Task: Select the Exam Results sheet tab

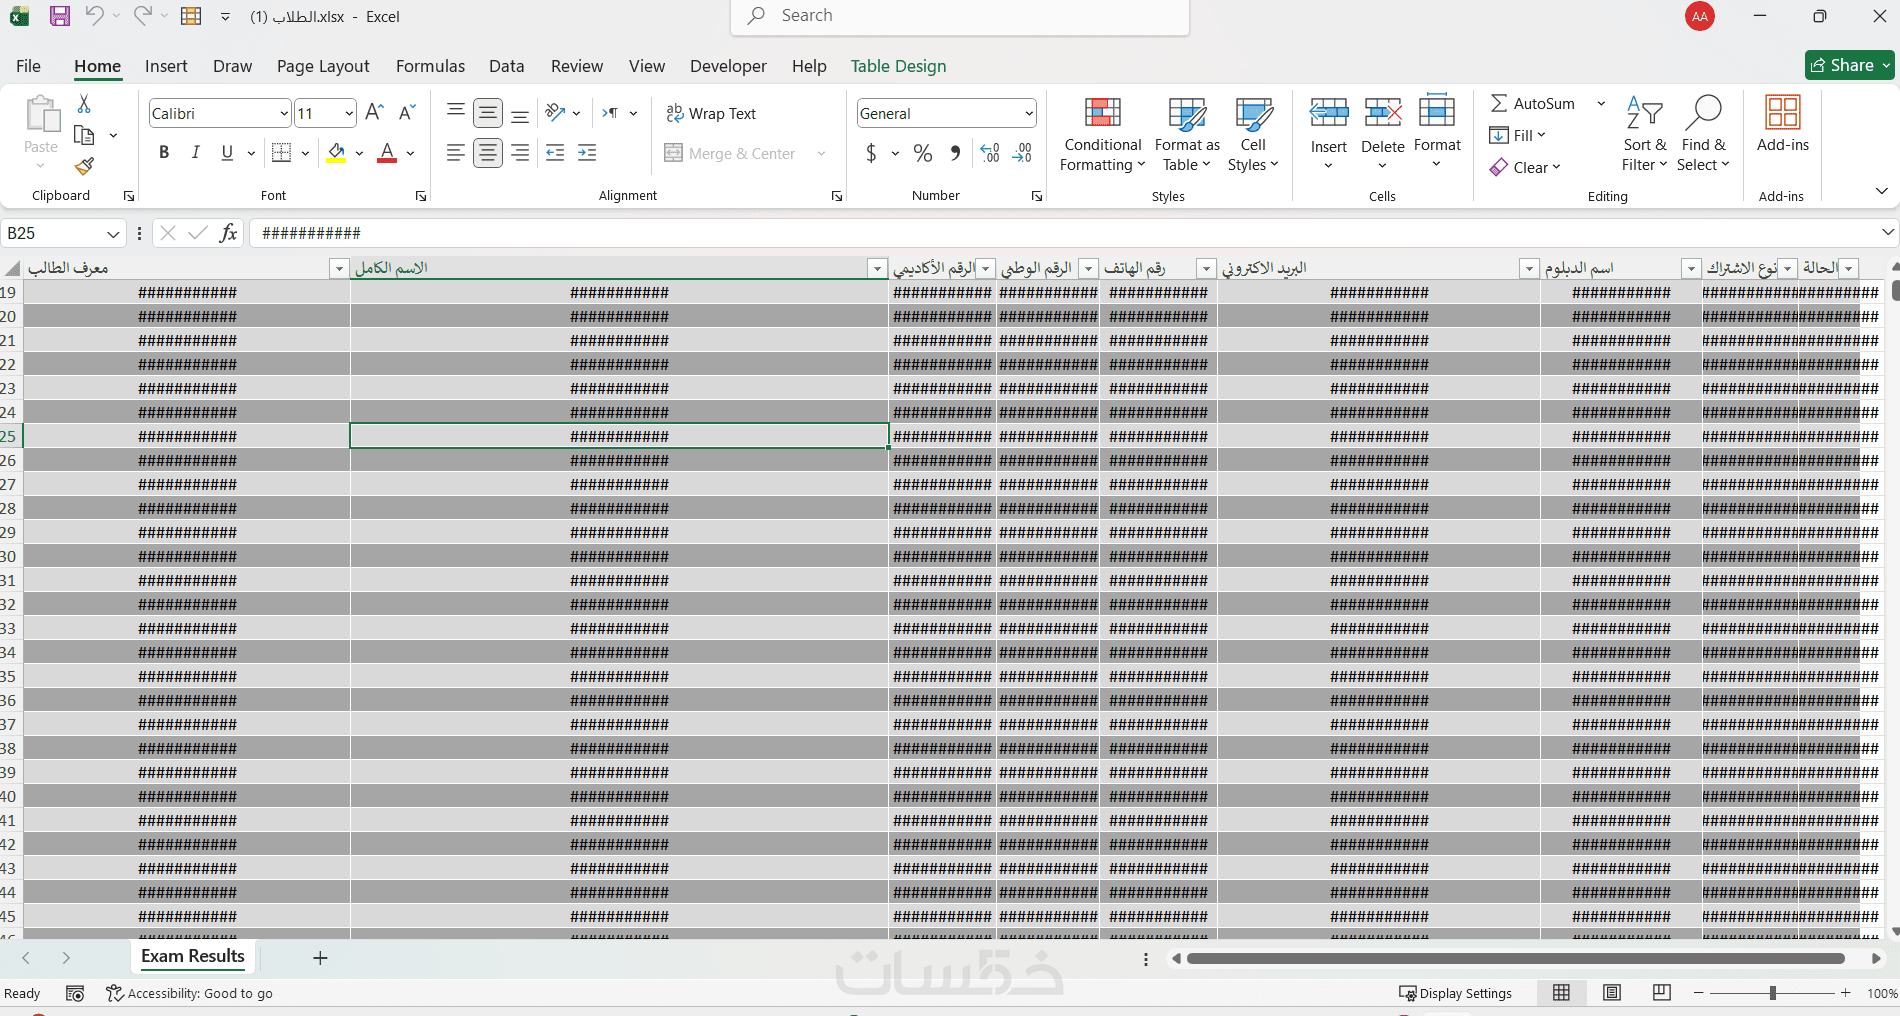Action: point(193,957)
